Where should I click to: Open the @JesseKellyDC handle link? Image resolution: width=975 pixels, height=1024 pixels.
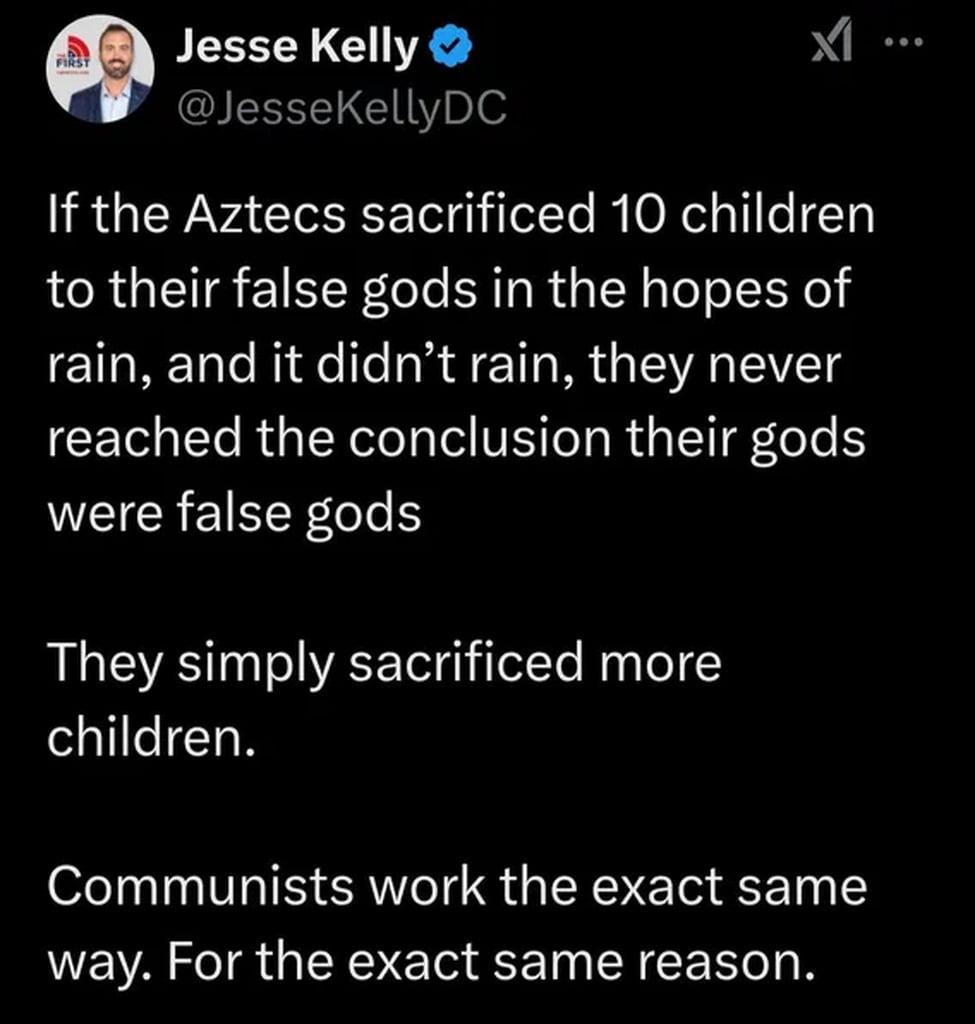pyautogui.click(x=340, y=108)
